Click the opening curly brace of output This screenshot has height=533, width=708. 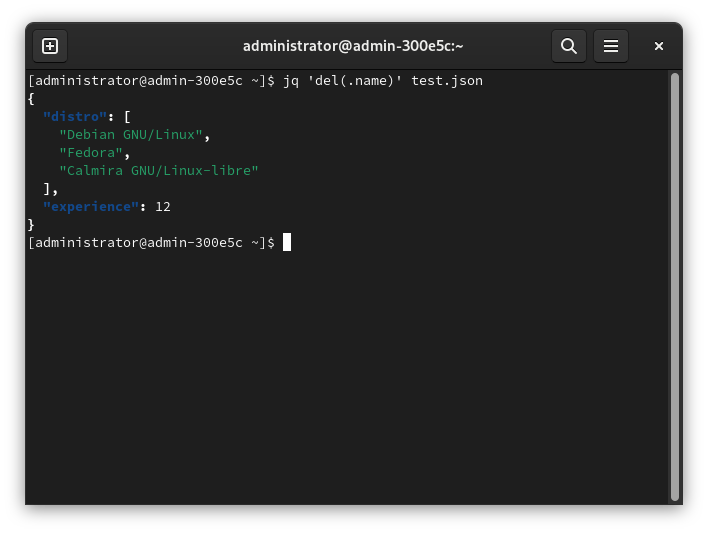tap(31, 98)
